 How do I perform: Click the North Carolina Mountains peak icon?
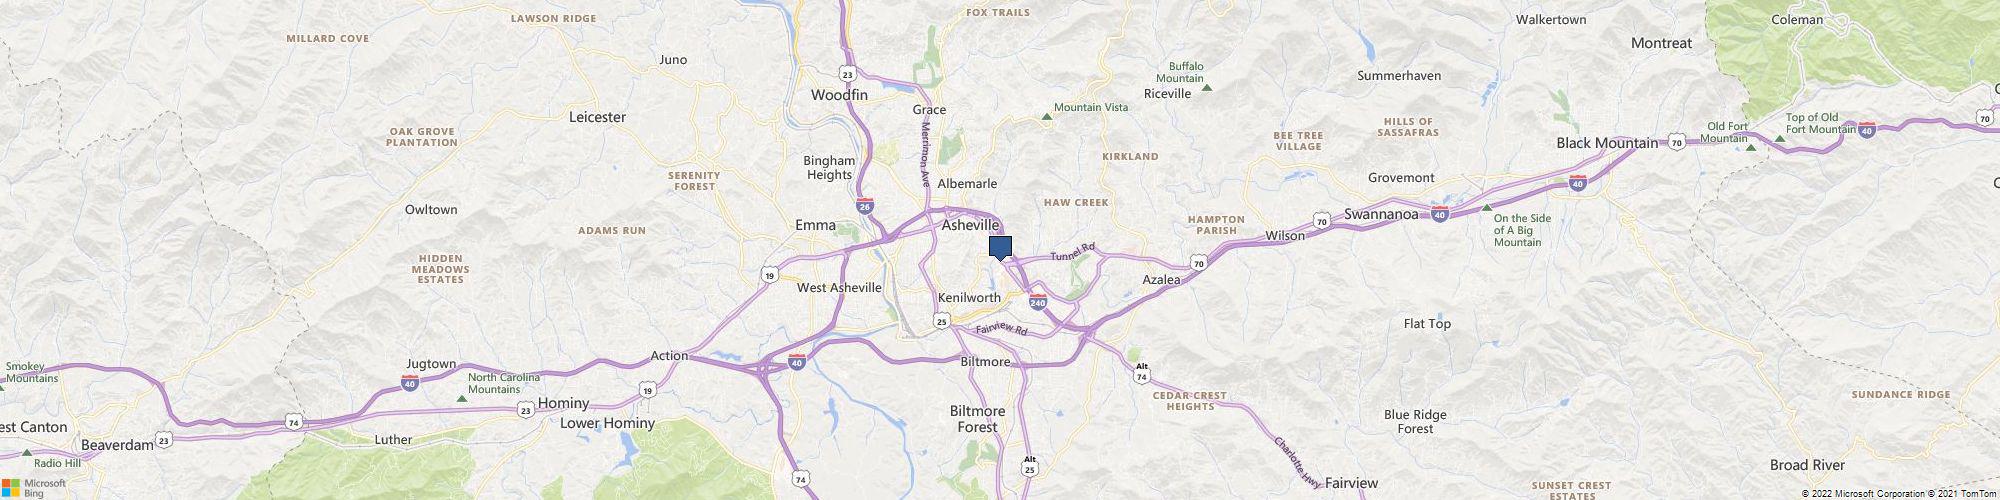(461, 399)
